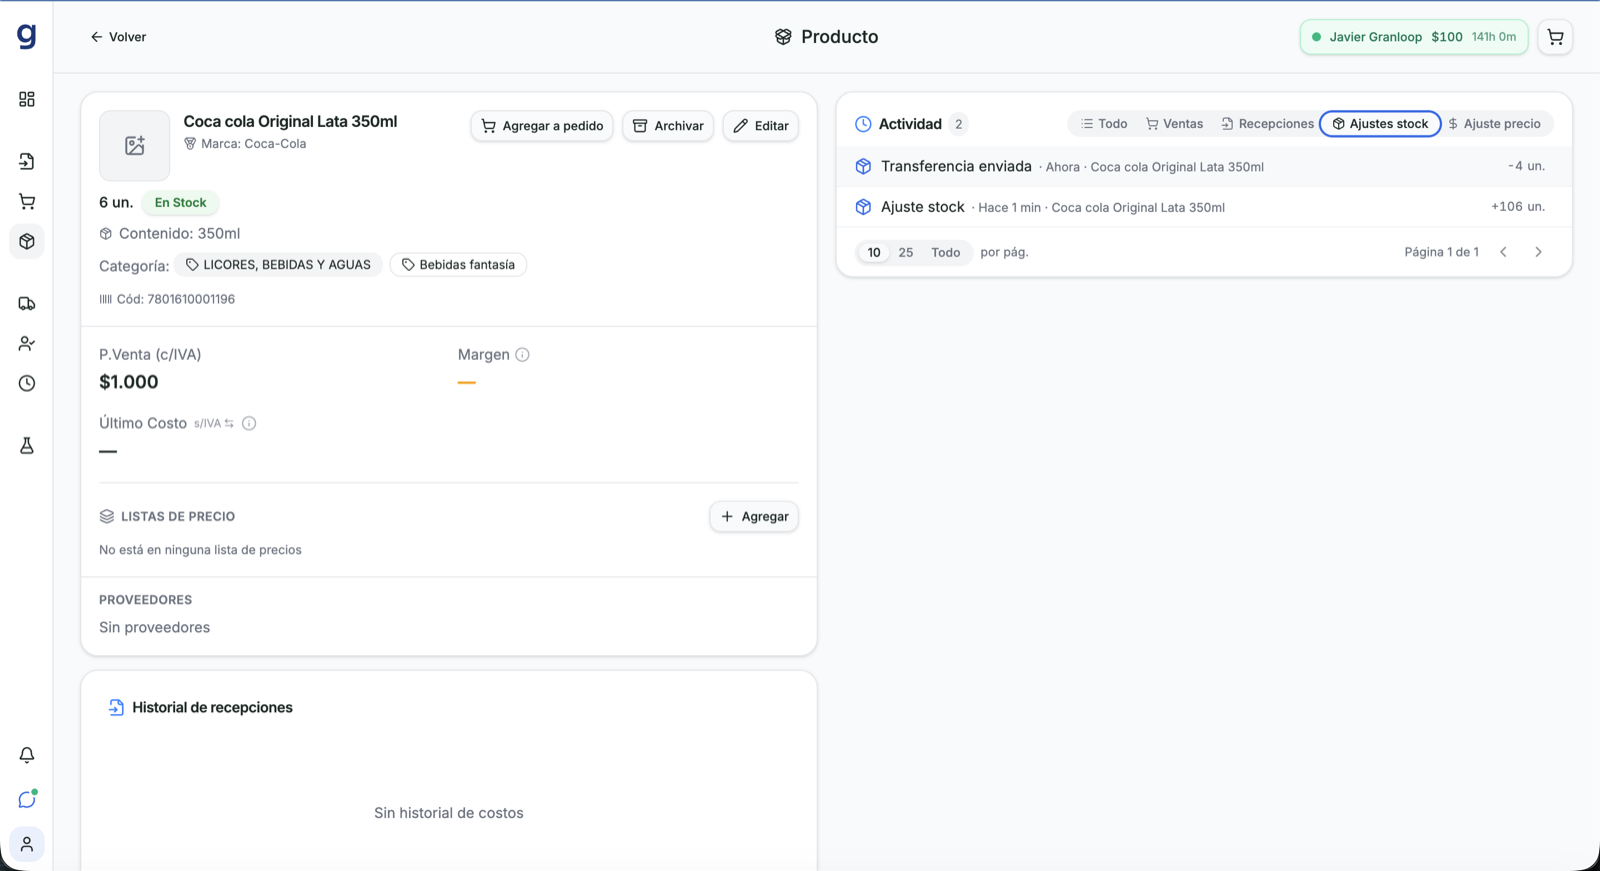Go to next activity page
The image size is (1600, 871).
pos(1538,252)
